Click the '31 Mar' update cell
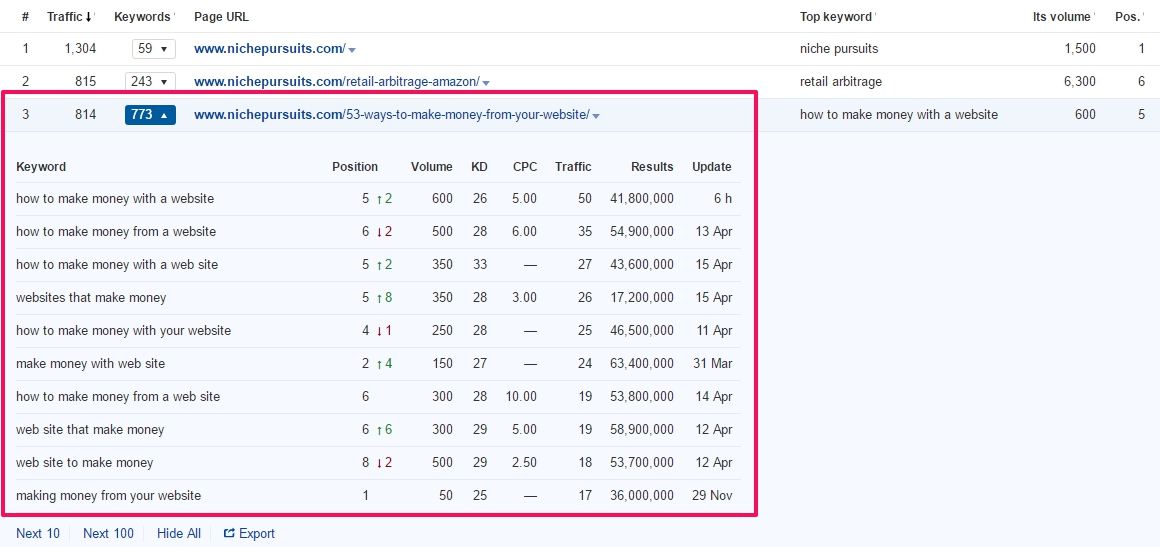The height and width of the screenshot is (547, 1160). pyautogui.click(x=714, y=363)
